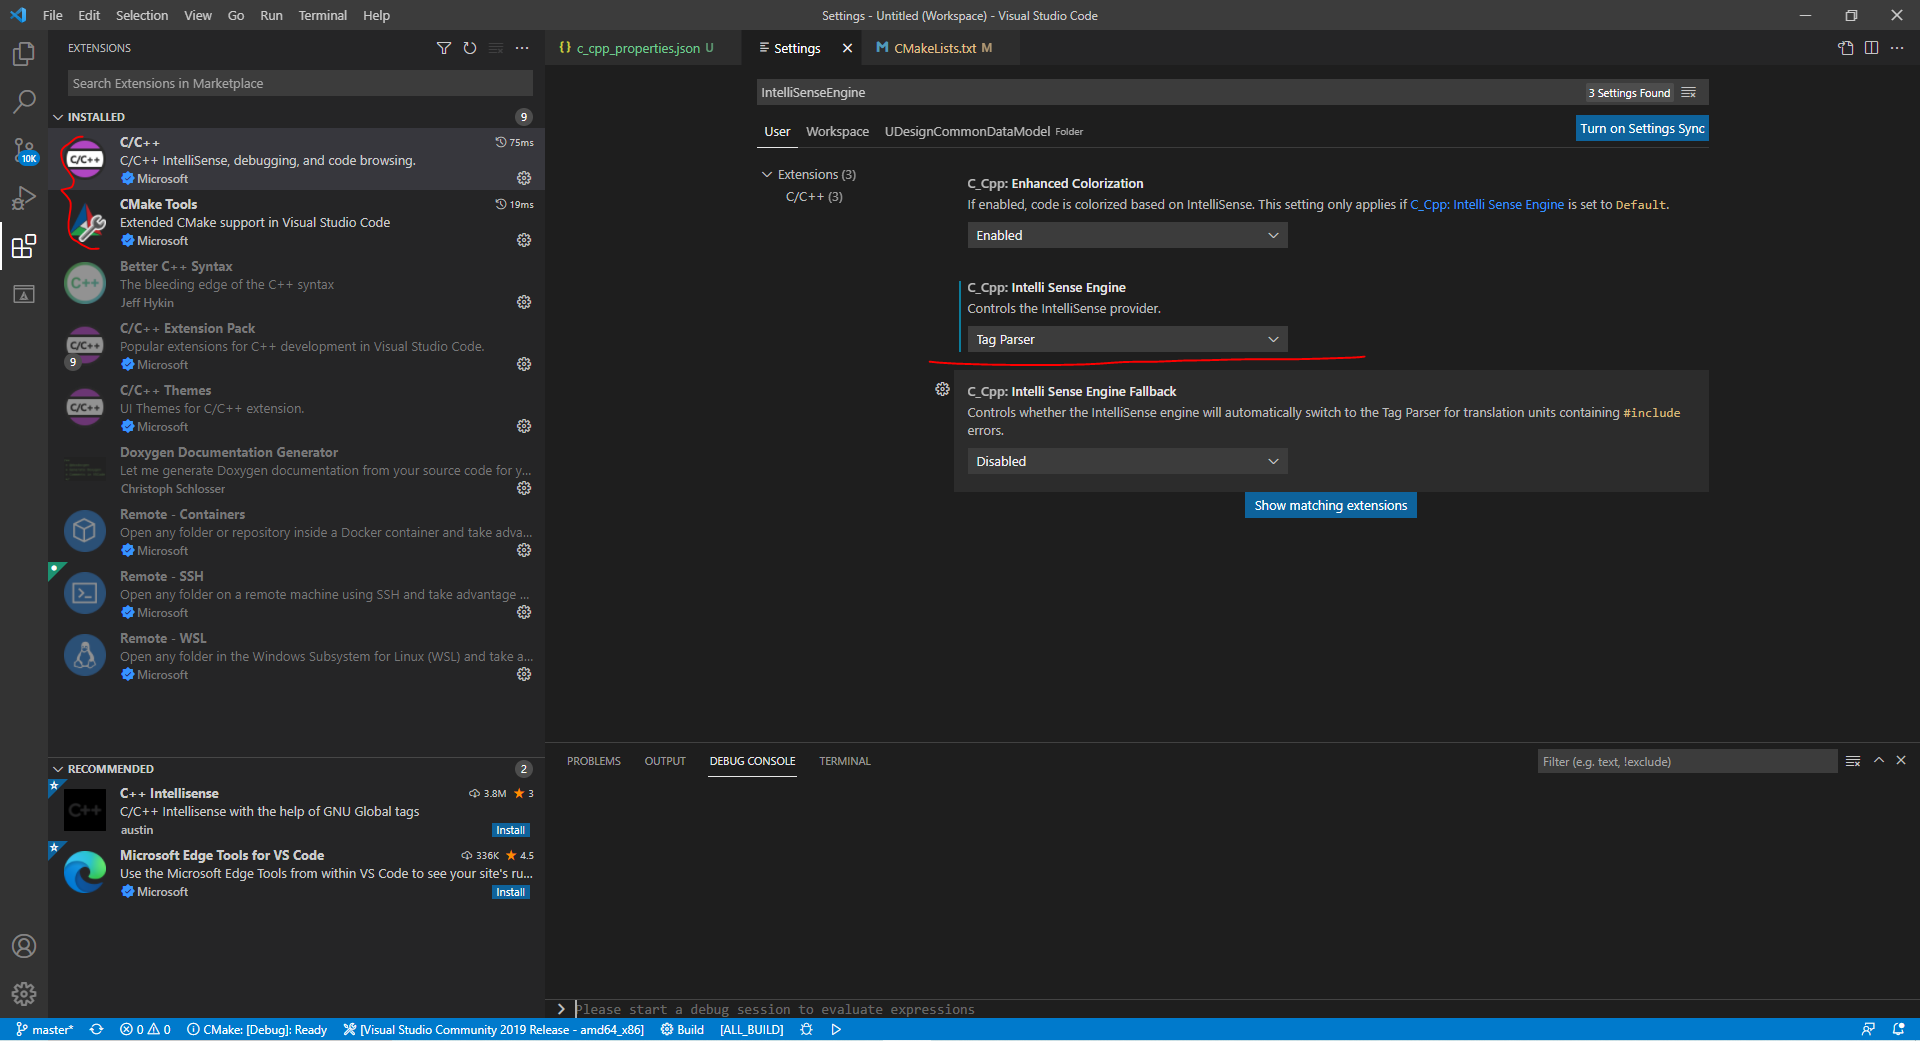Click the Visual Studio Community 2019 kit
This screenshot has width=1920, height=1041.
click(x=494, y=1030)
